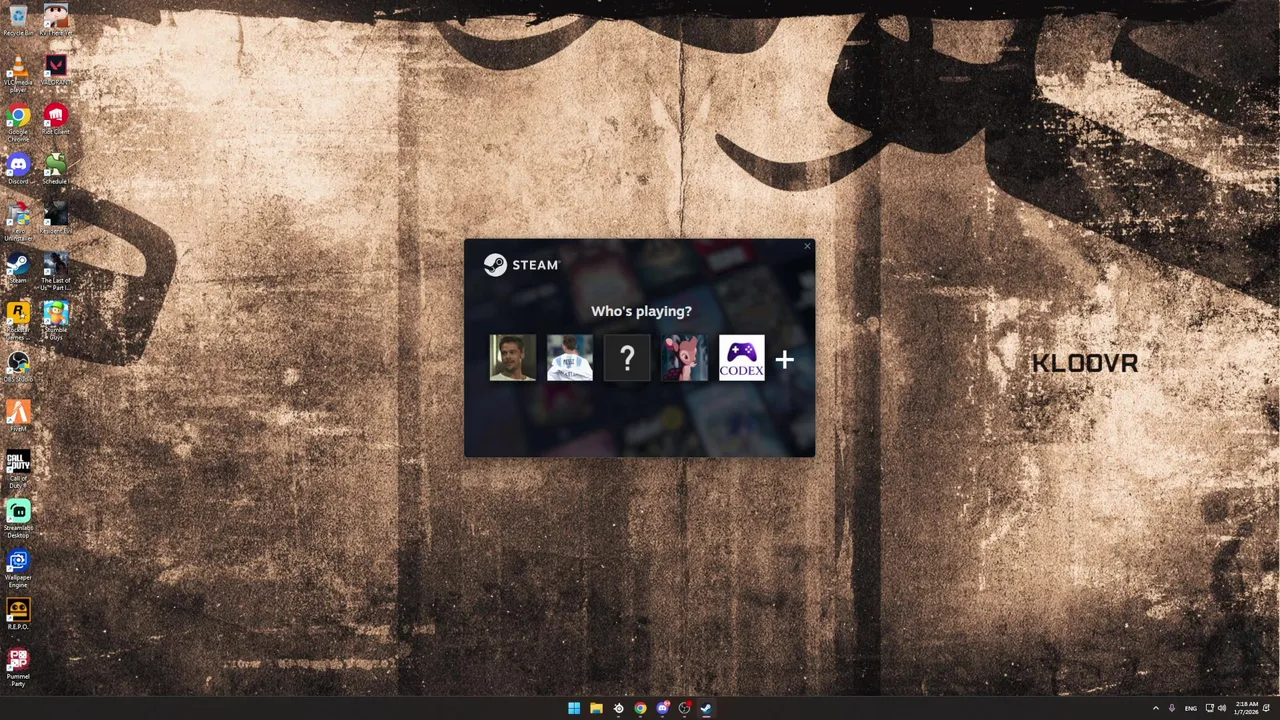Close the Steam Who's playing dialog
This screenshot has width=1280, height=720.
(x=807, y=247)
